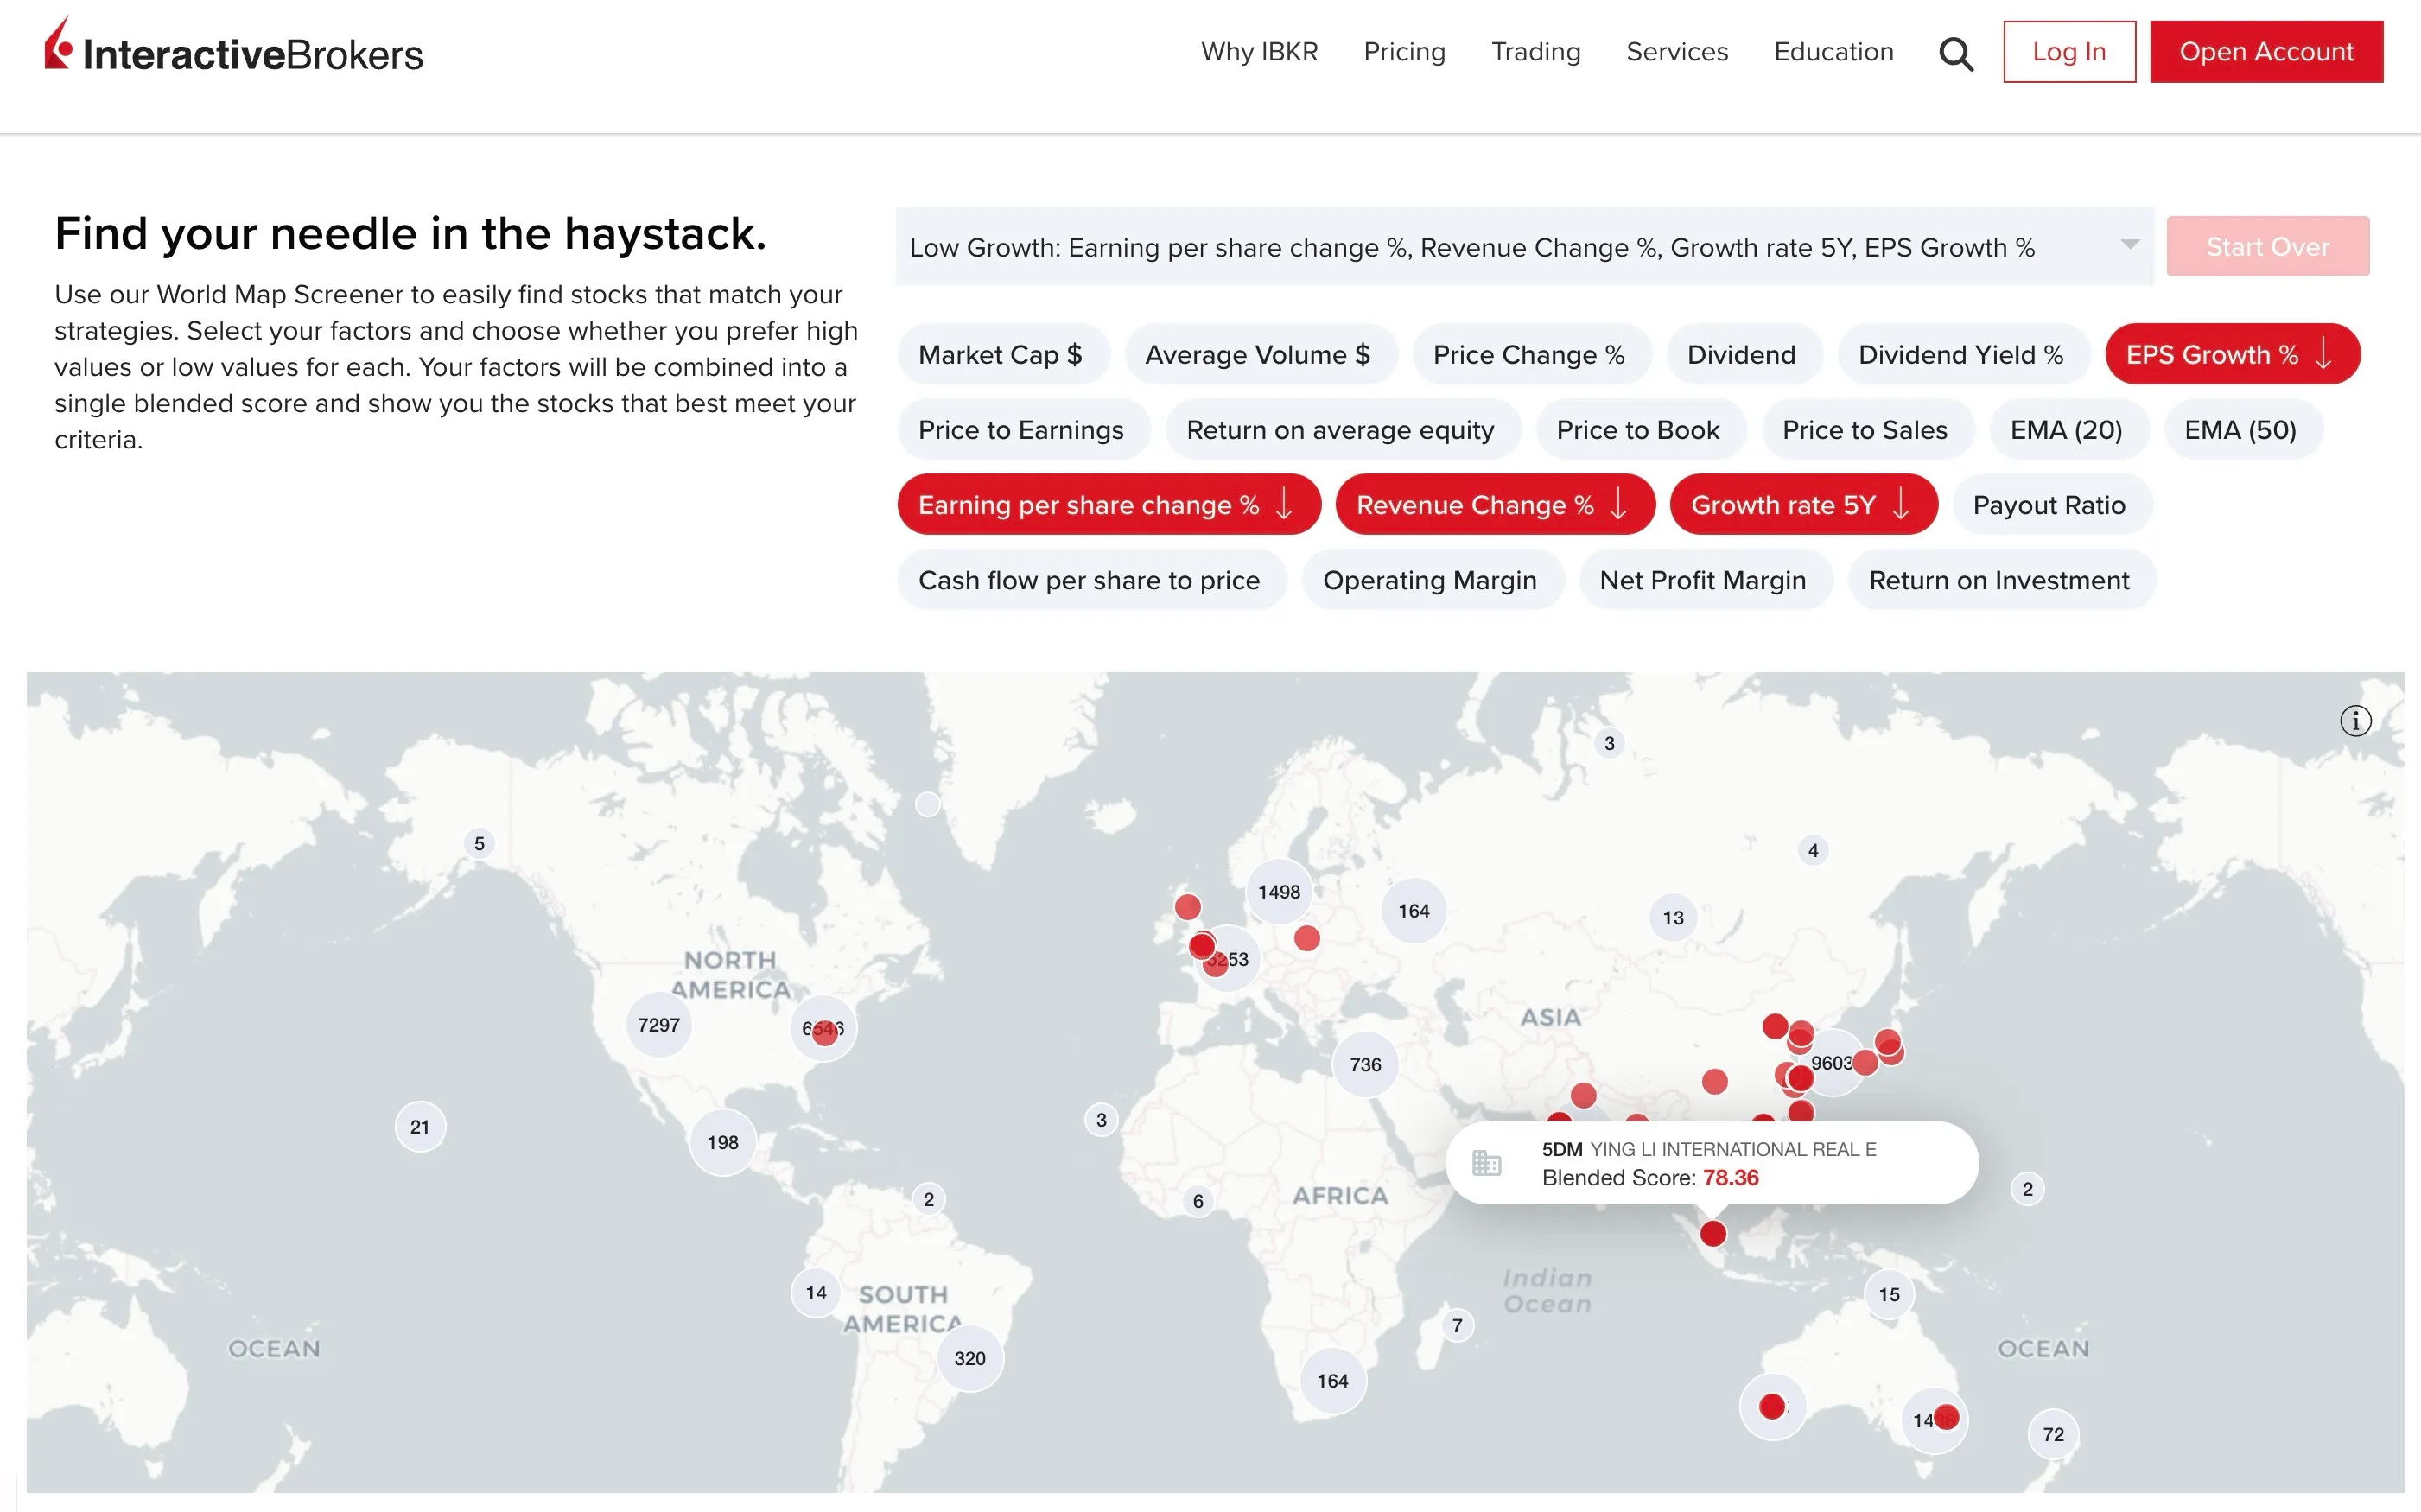2421x1512 pixels.
Task: Expand the Low Growth strategy dropdown
Action: [x=1524, y=246]
